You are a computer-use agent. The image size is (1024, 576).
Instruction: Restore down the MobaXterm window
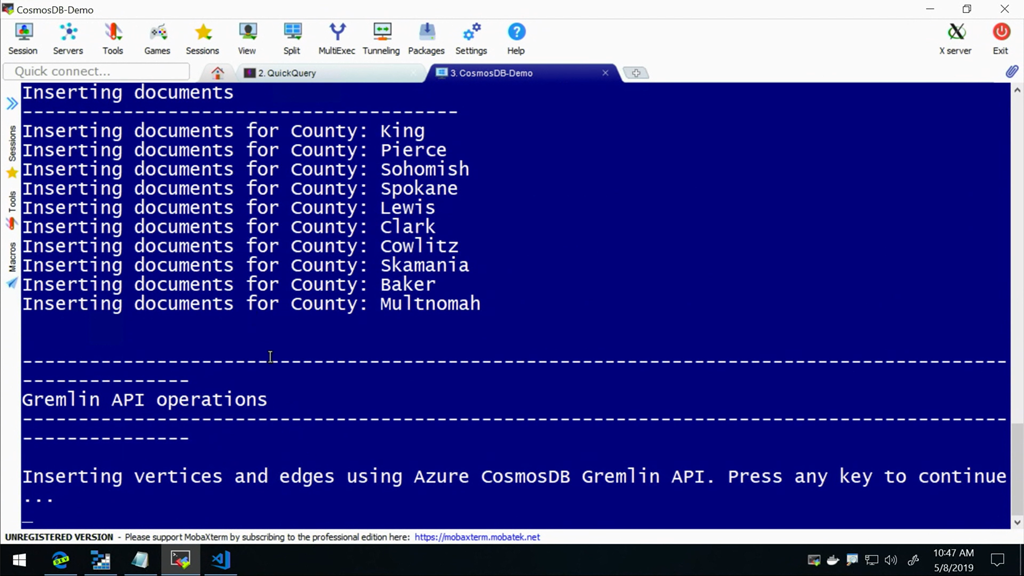tap(967, 9)
